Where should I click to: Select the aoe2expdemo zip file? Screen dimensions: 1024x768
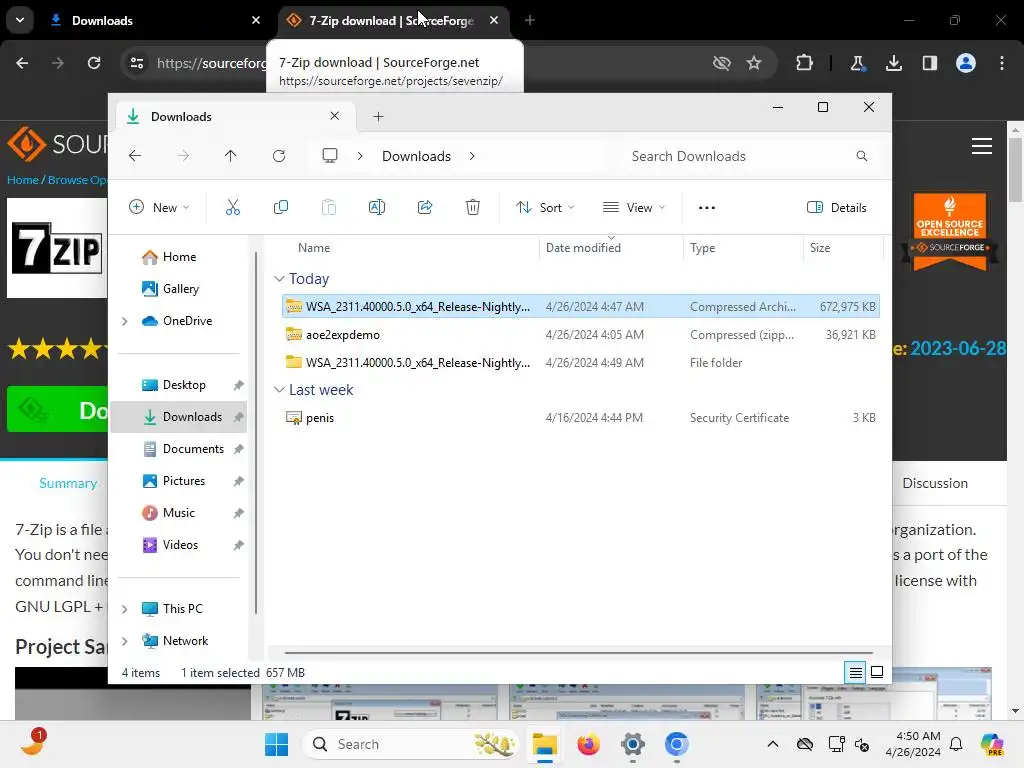click(581, 335)
